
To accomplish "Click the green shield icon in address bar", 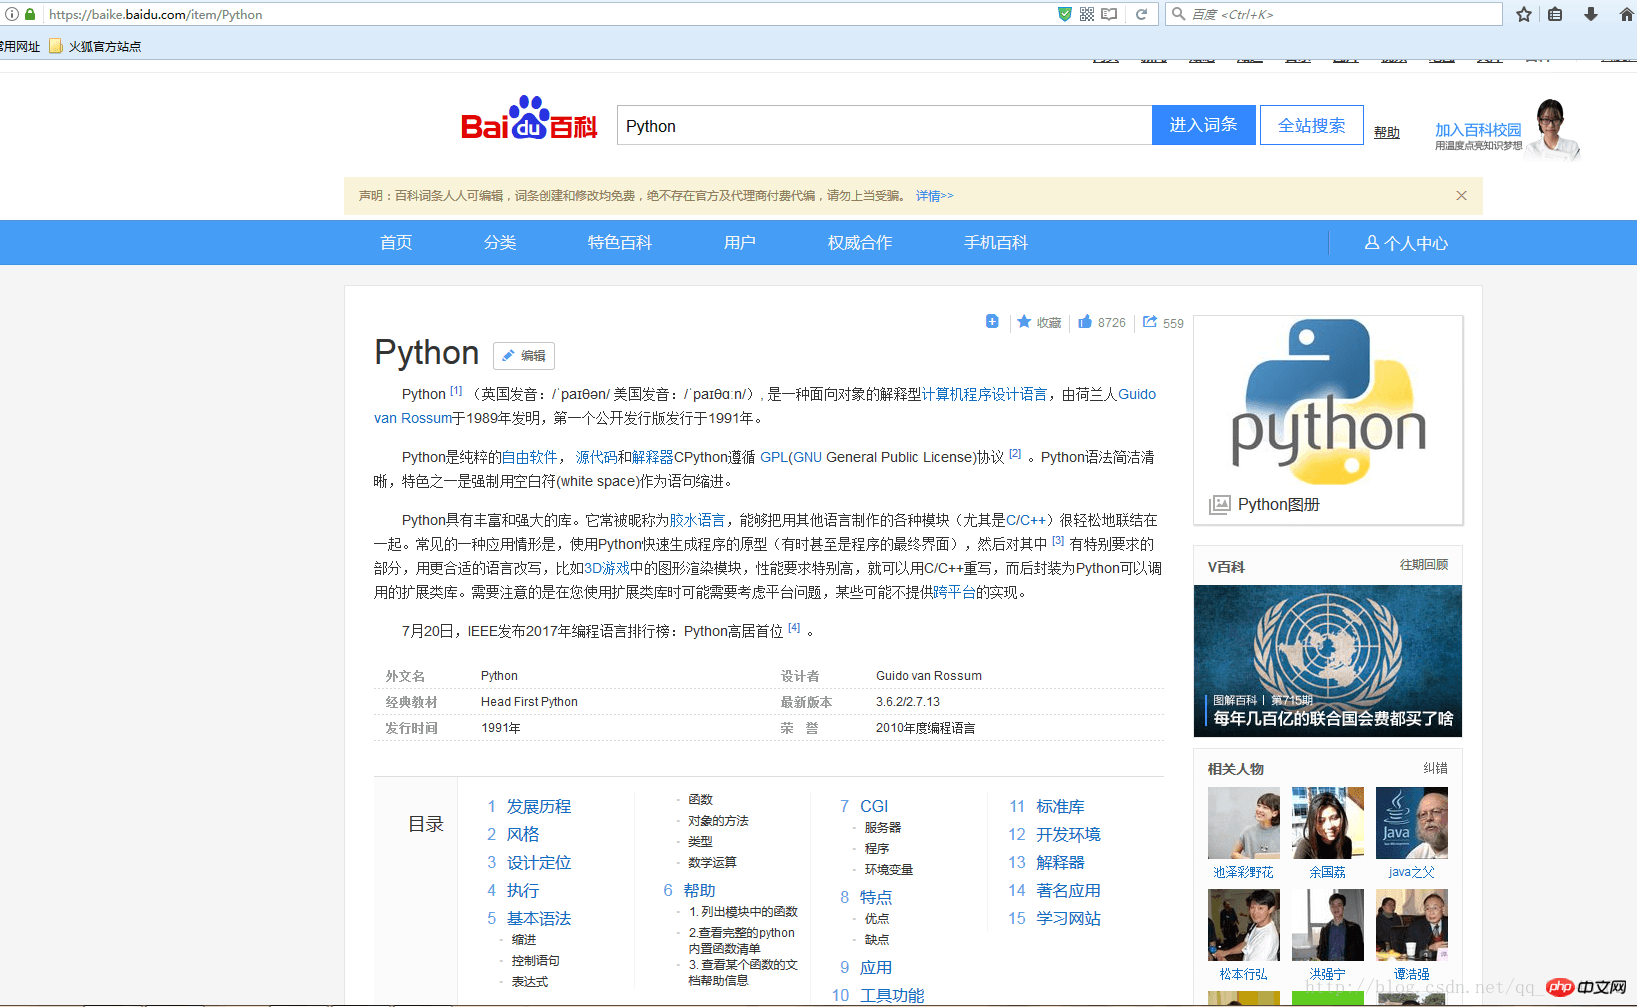I will 1065,14.
